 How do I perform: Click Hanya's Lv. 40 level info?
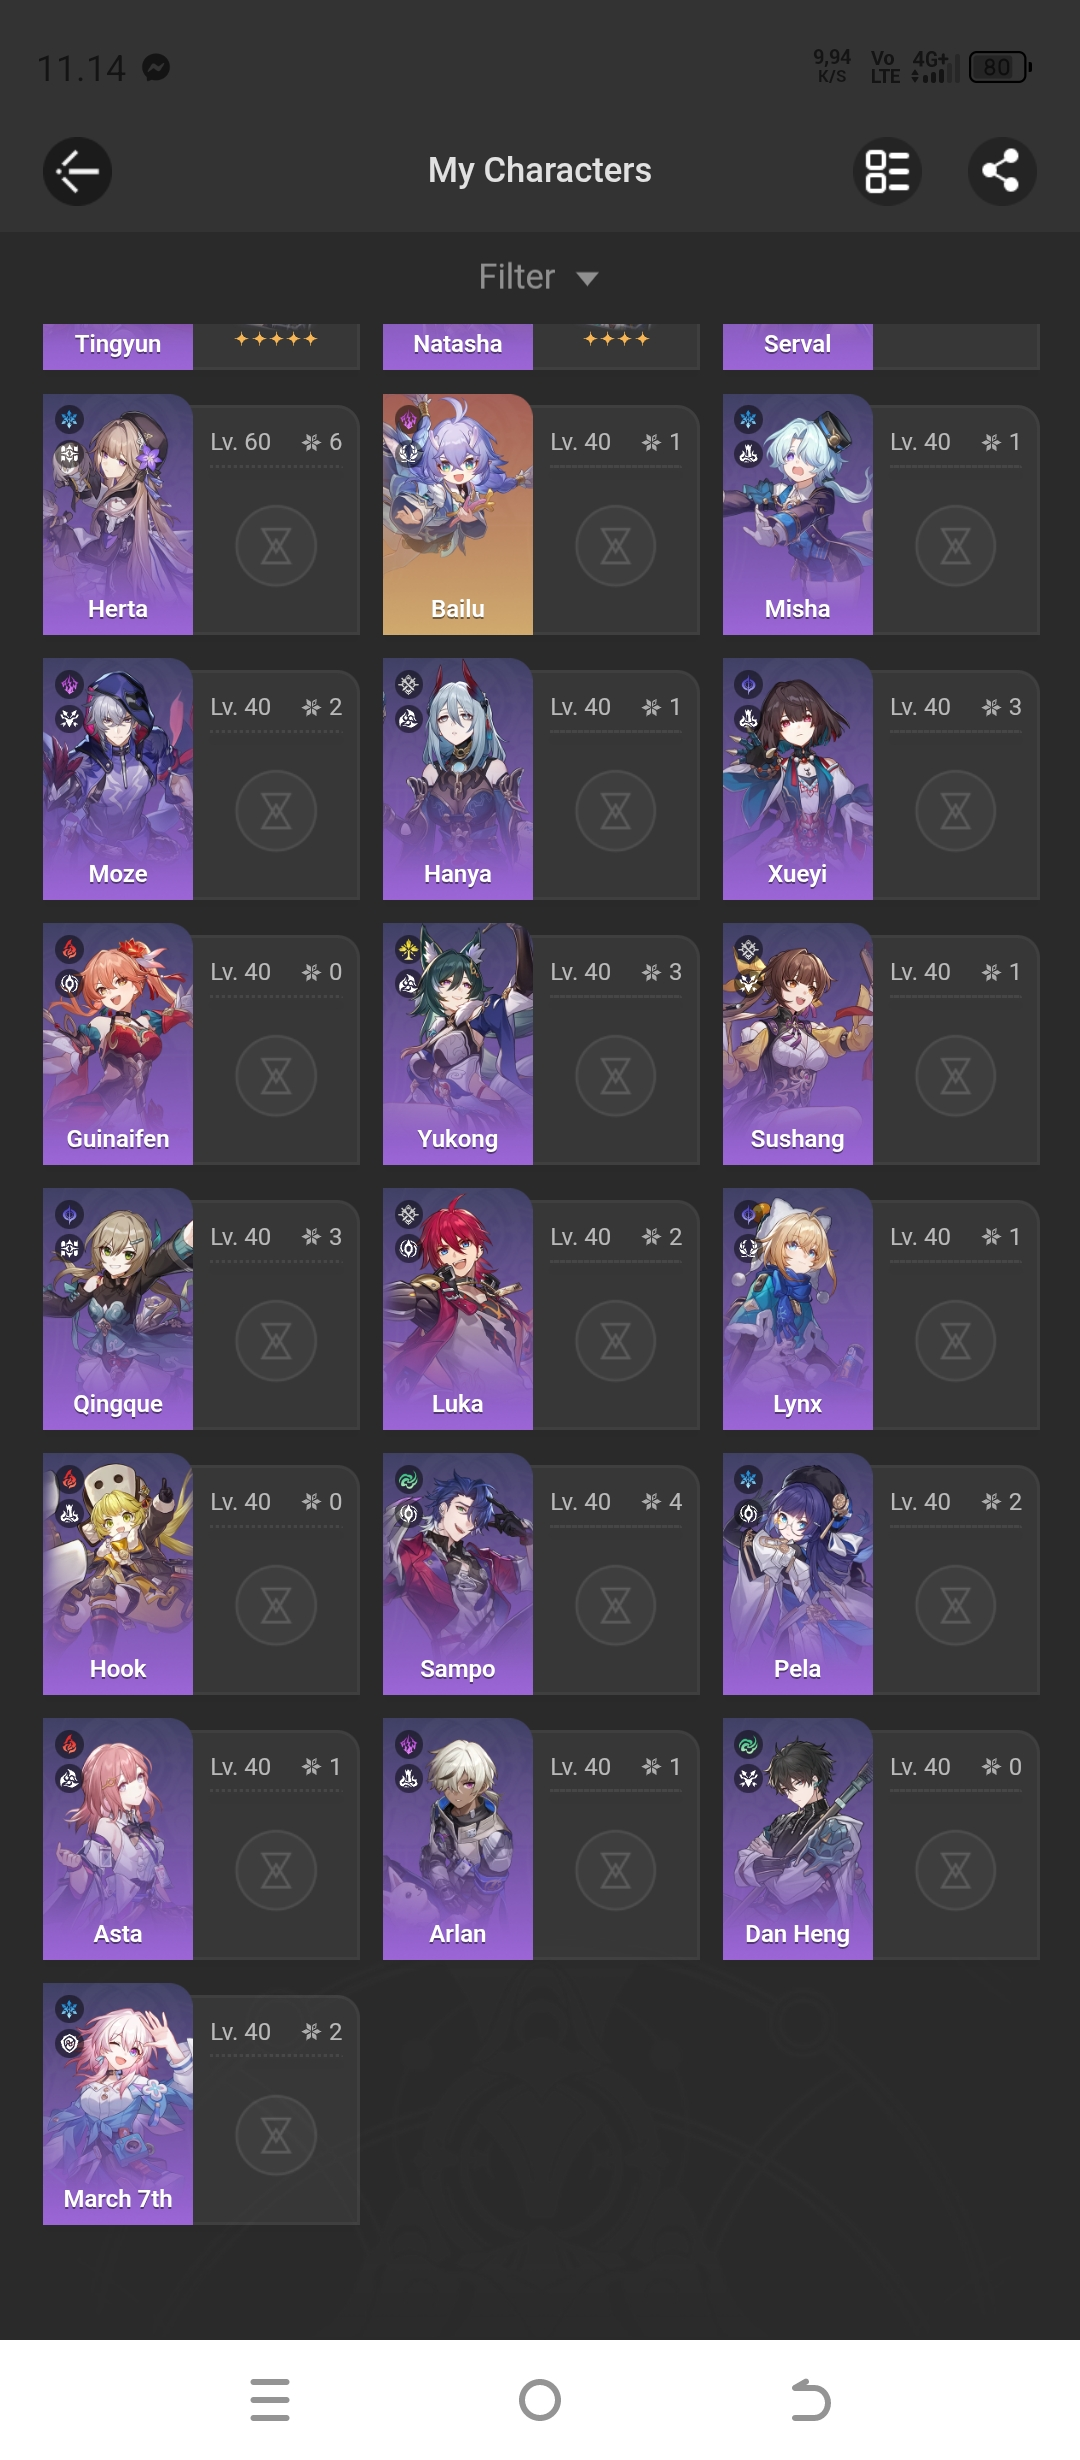(581, 707)
